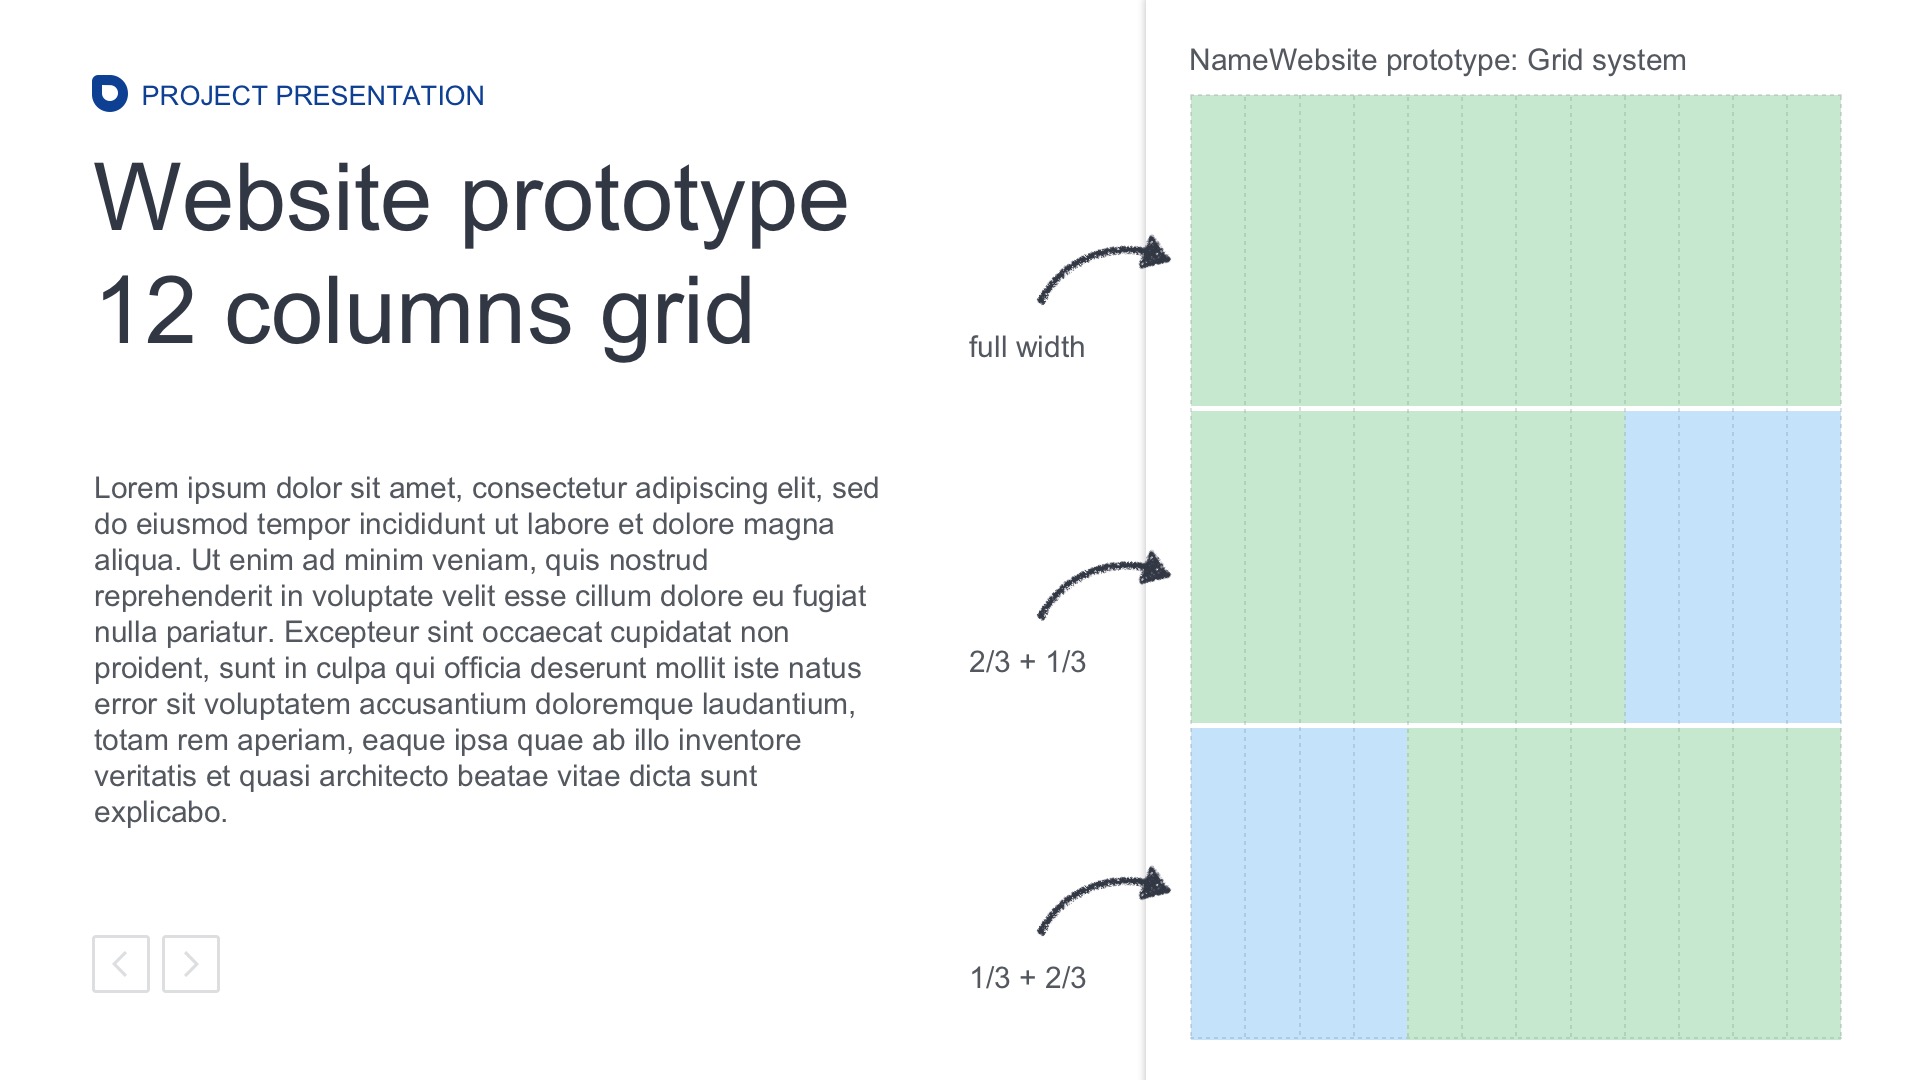Select the Lorem ipsum body paragraph

486,650
